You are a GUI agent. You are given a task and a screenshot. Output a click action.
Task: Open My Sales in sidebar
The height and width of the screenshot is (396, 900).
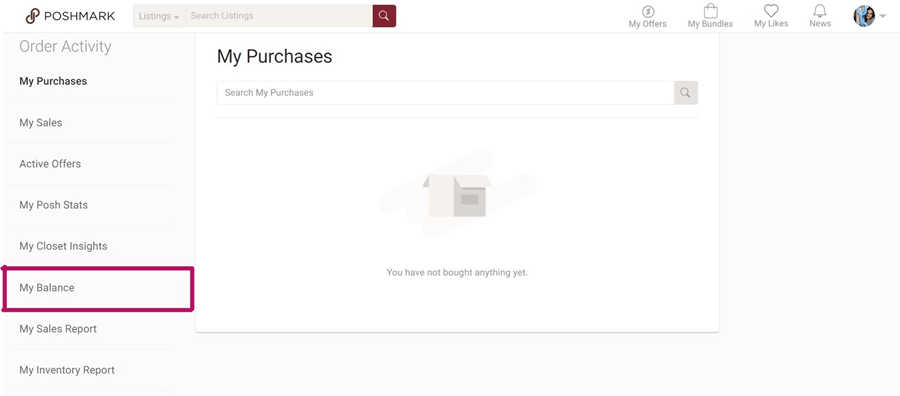click(x=41, y=123)
